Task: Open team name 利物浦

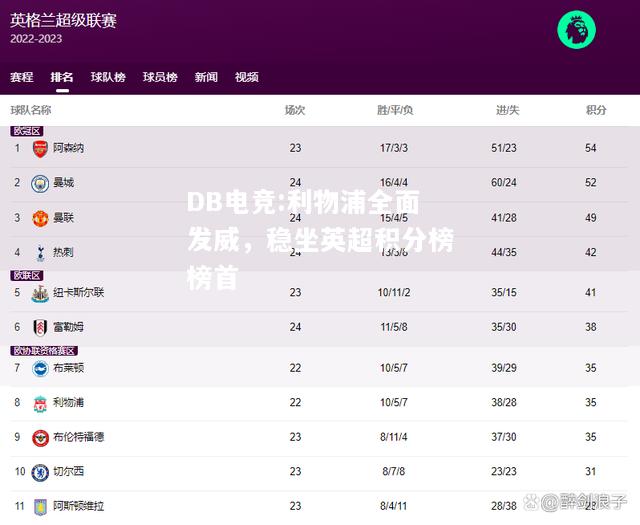Action: coord(69,403)
